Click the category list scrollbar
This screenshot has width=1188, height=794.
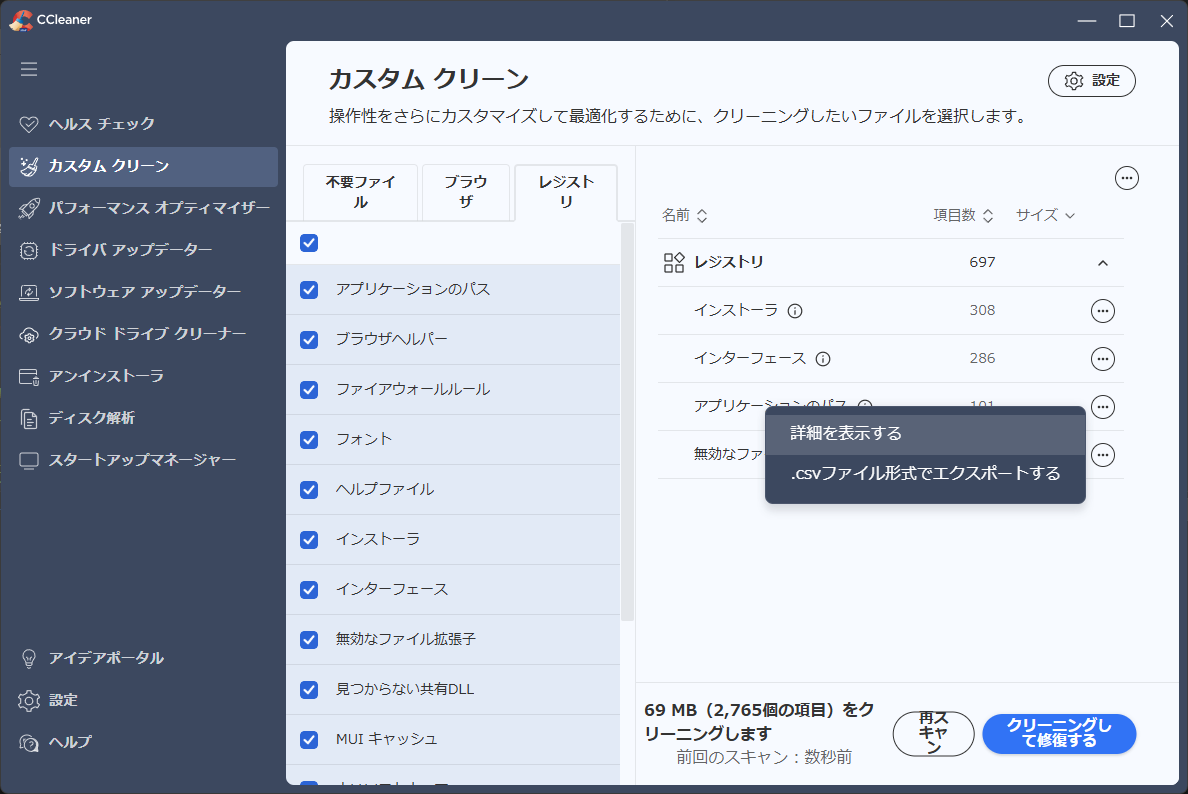click(627, 422)
